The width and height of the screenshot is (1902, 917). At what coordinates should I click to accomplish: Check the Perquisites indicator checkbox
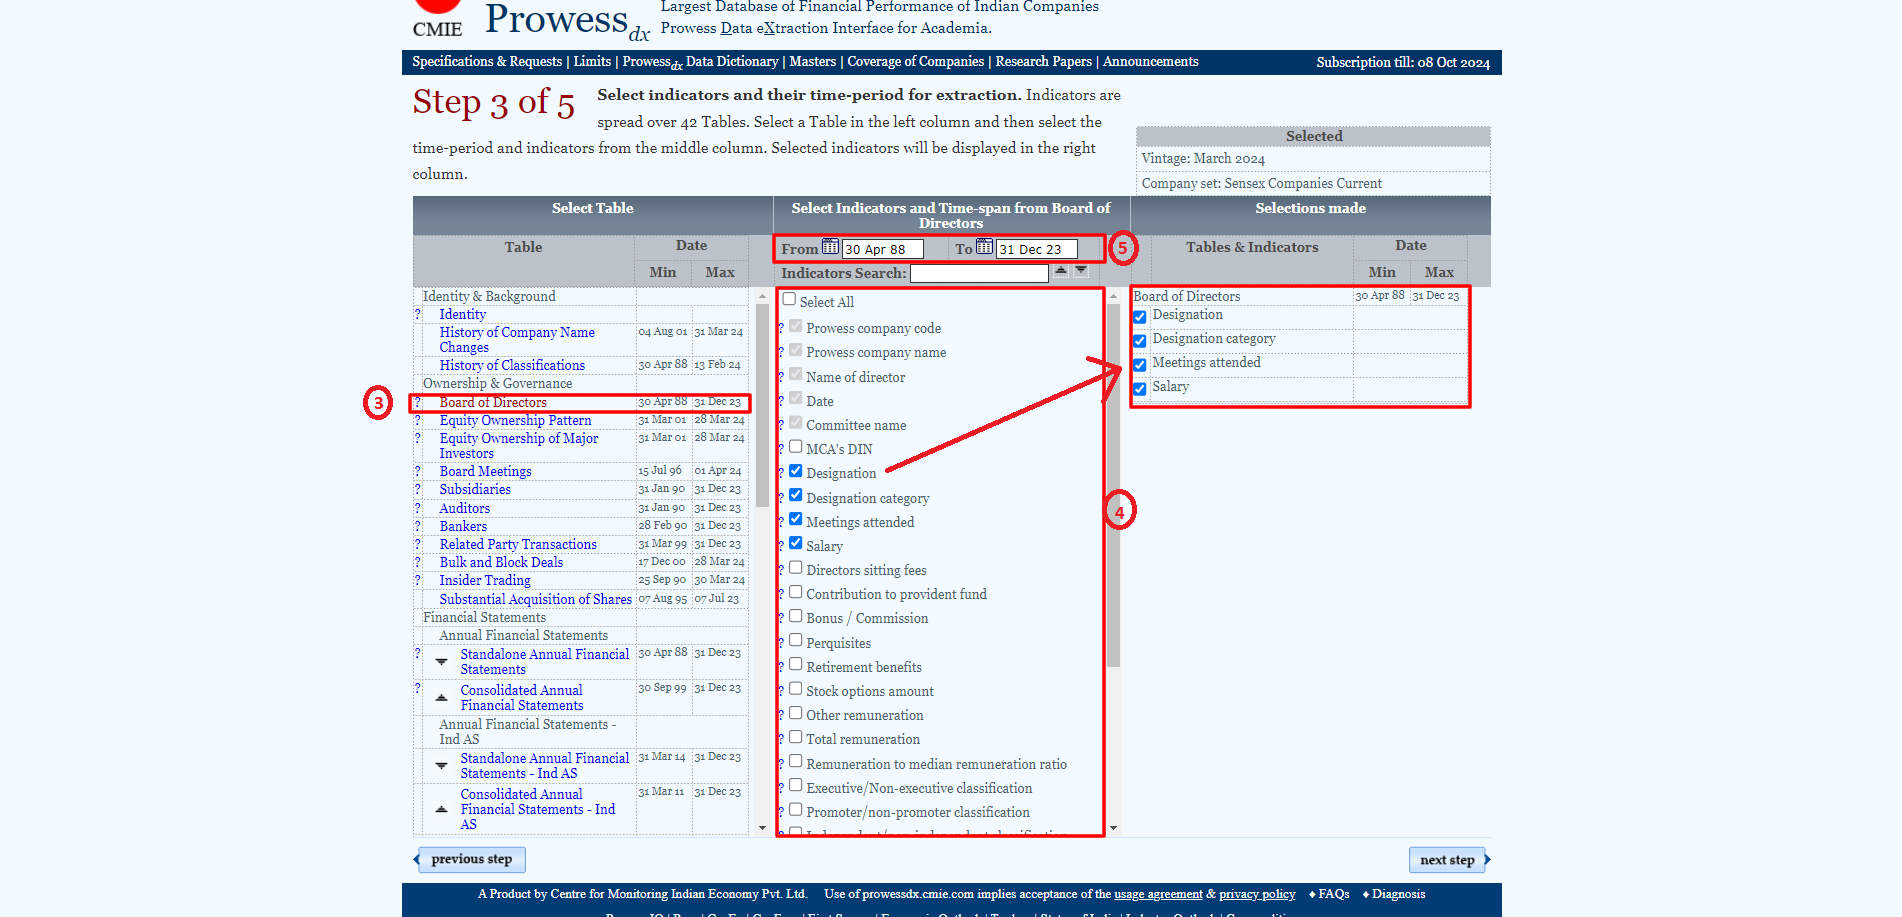796,640
